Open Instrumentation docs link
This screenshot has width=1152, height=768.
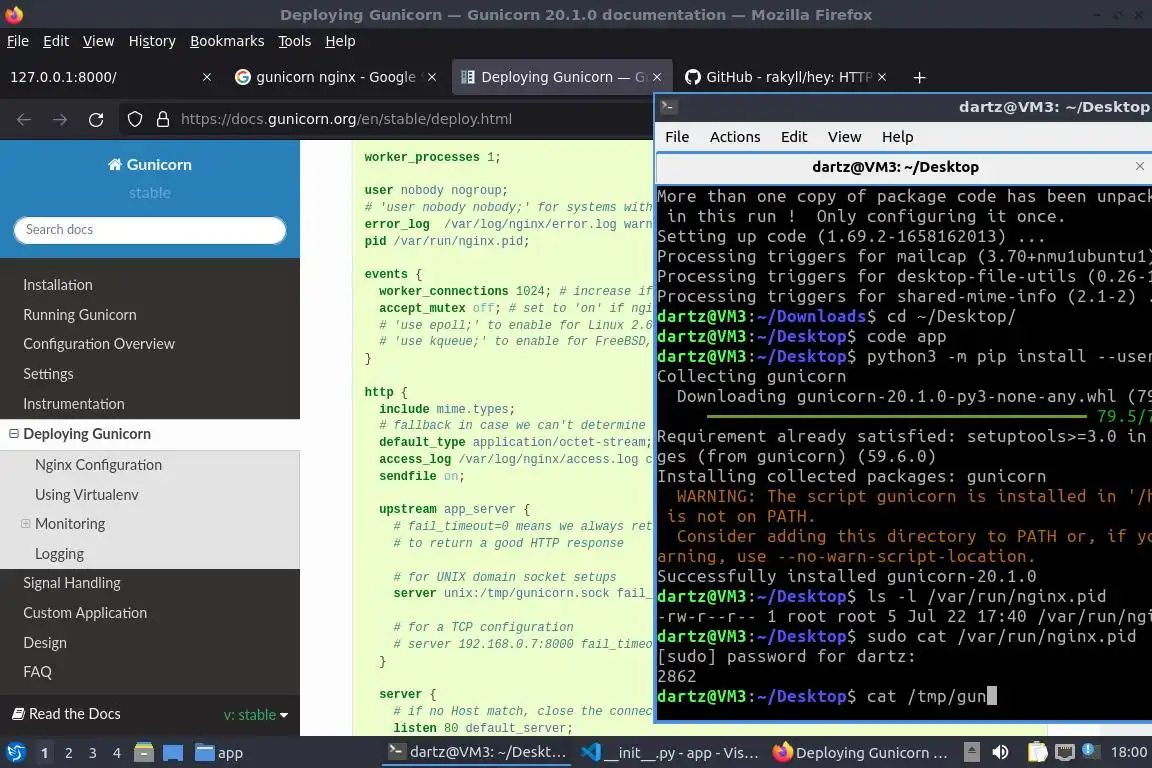click(74, 403)
